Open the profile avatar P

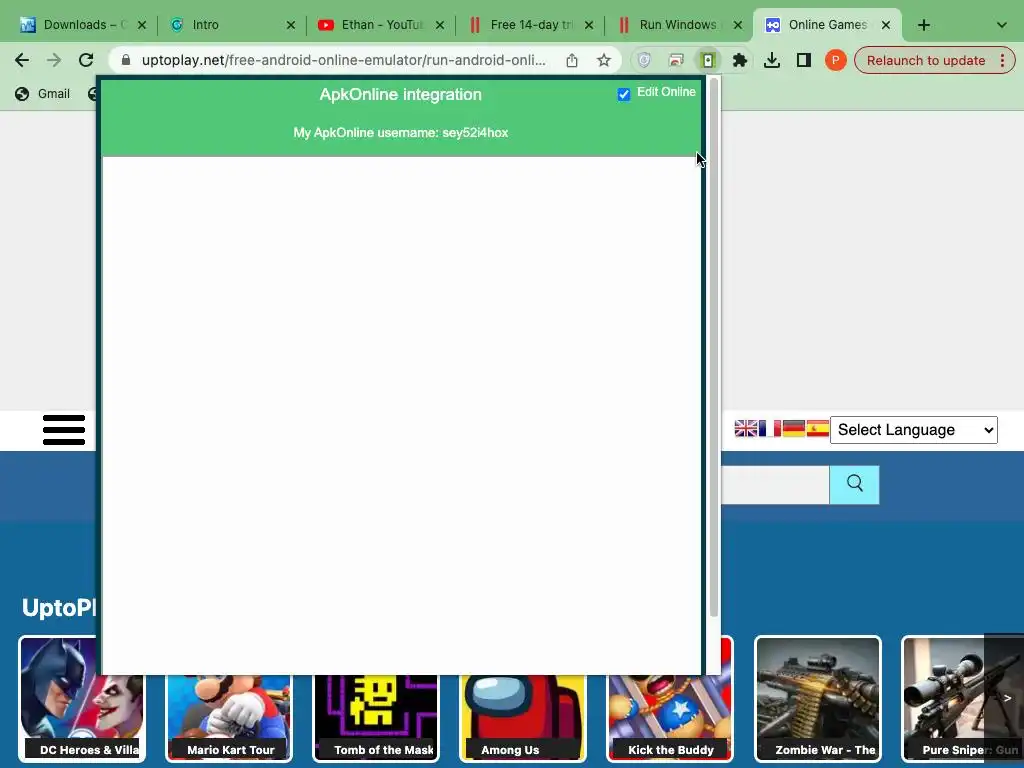pos(835,61)
